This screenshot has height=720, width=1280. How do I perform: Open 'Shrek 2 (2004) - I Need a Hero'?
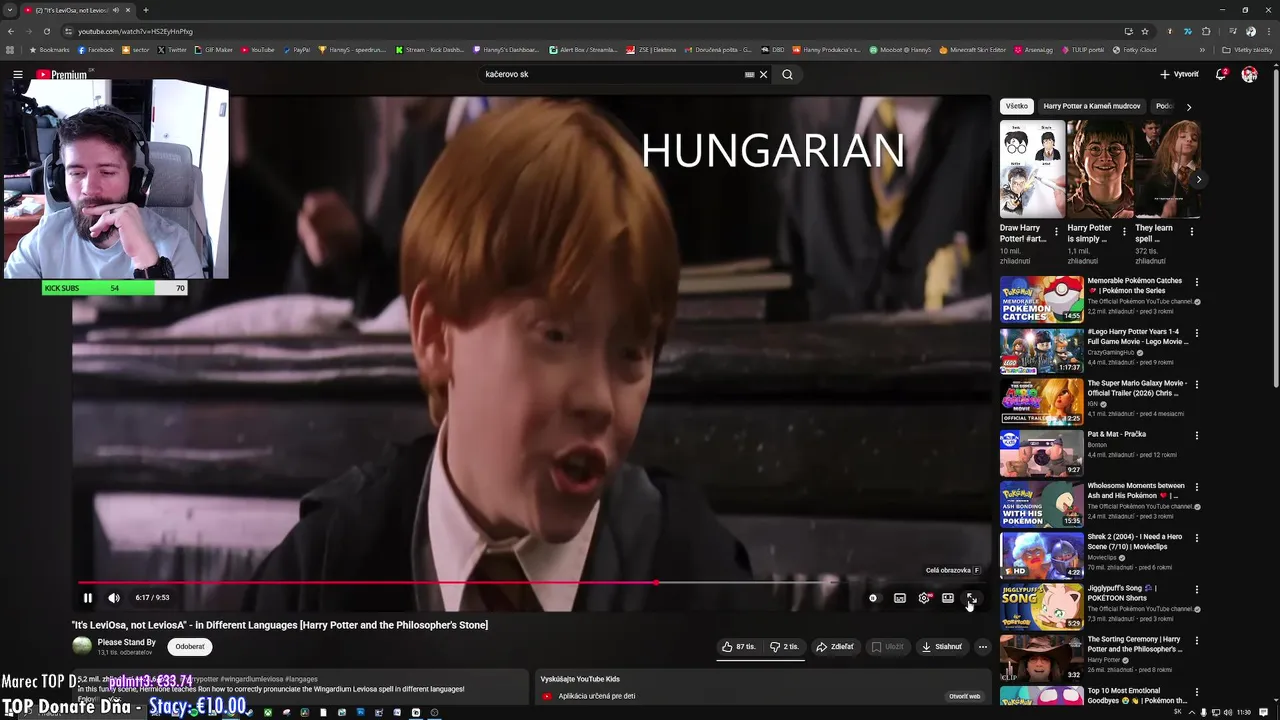pos(1135,542)
